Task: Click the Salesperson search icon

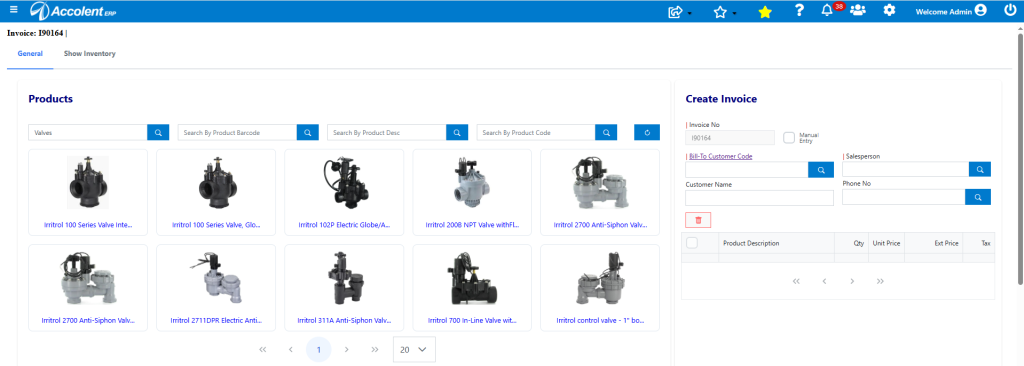Action: tap(980, 169)
